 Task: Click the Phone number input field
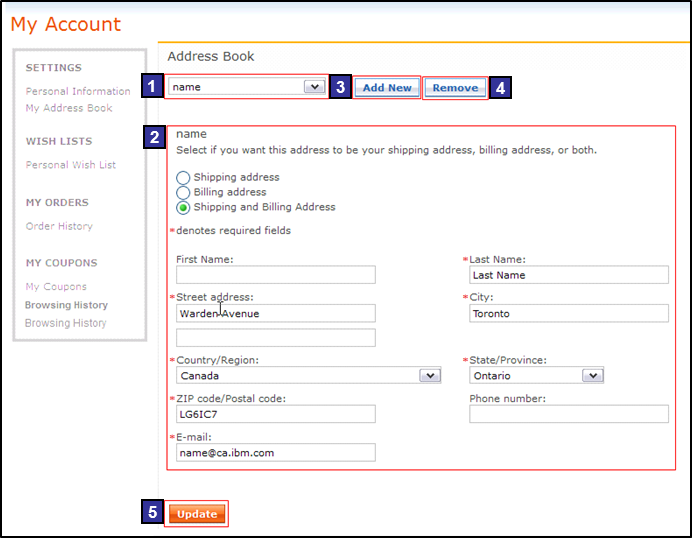568,414
